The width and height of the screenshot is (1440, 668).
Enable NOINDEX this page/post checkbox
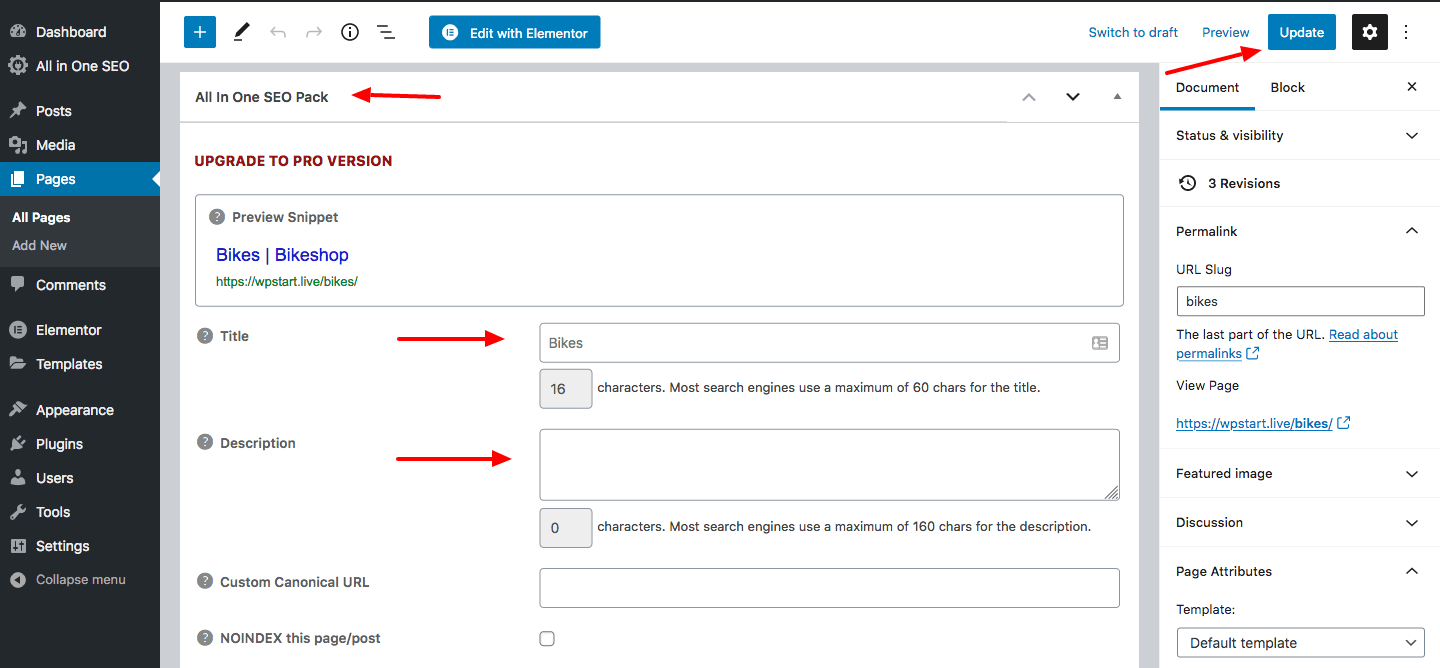tap(547, 639)
